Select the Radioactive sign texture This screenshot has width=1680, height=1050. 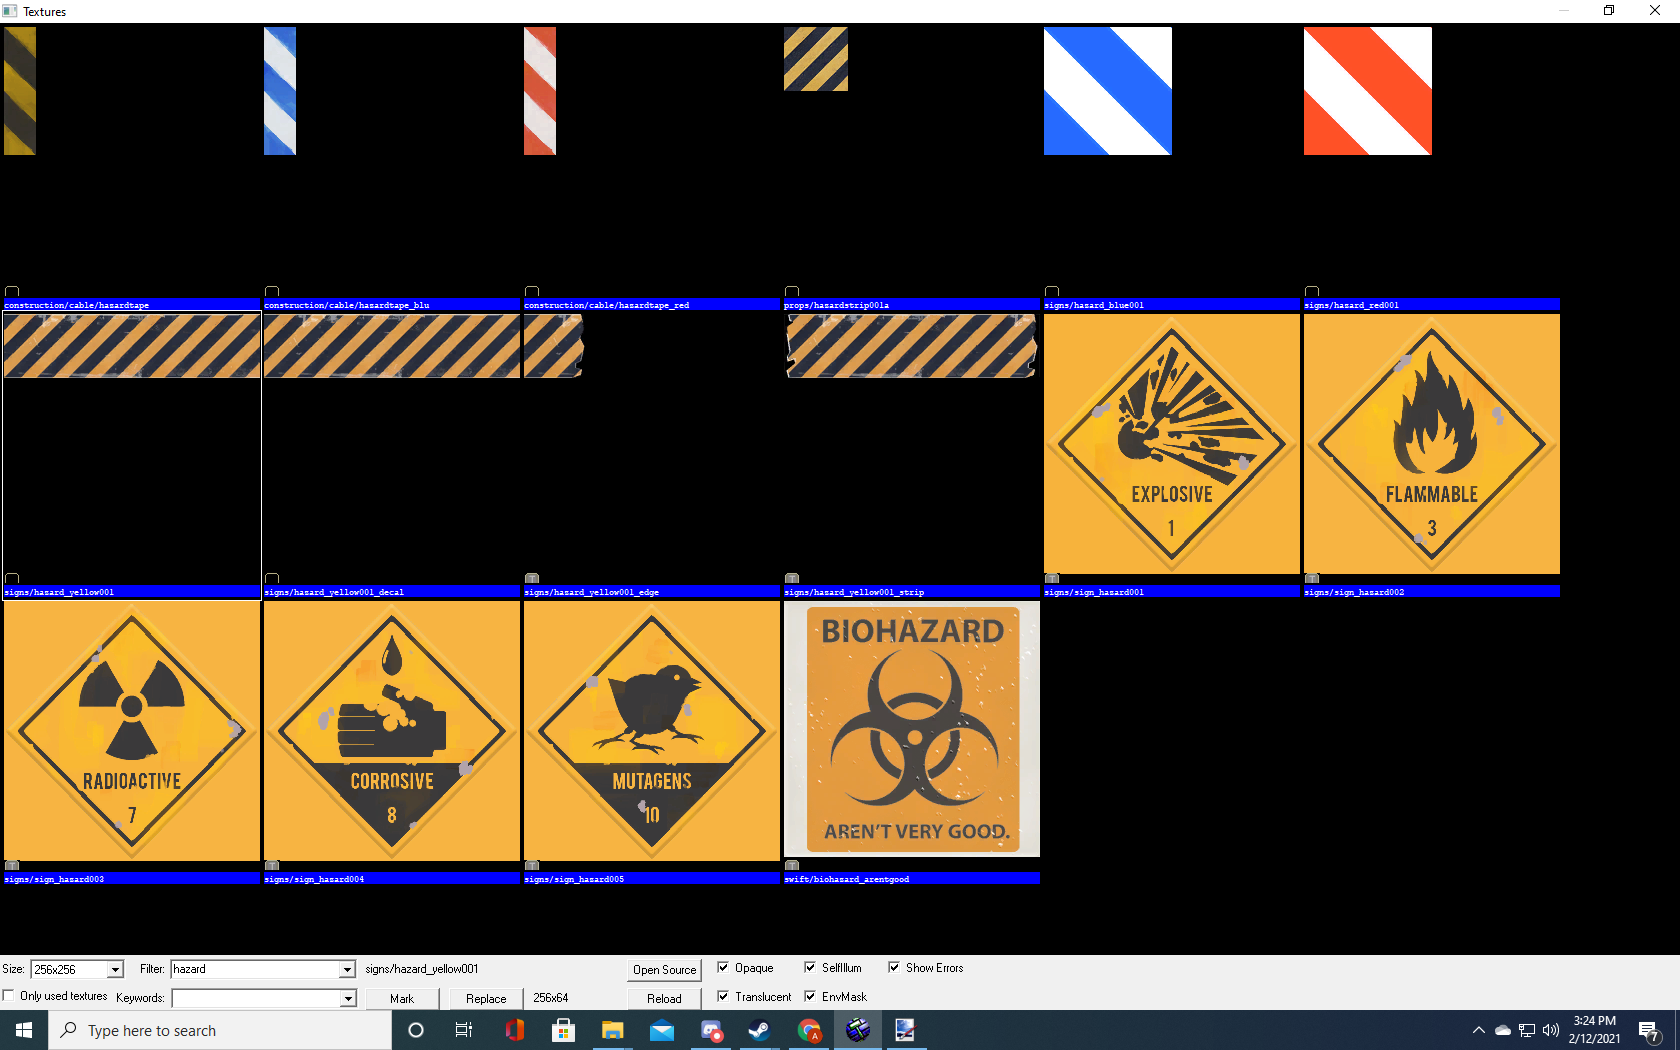coord(132,729)
